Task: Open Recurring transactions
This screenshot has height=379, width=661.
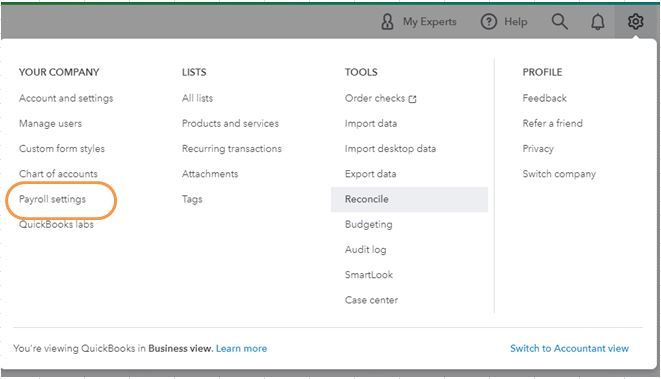Action: tap(231, 149)
